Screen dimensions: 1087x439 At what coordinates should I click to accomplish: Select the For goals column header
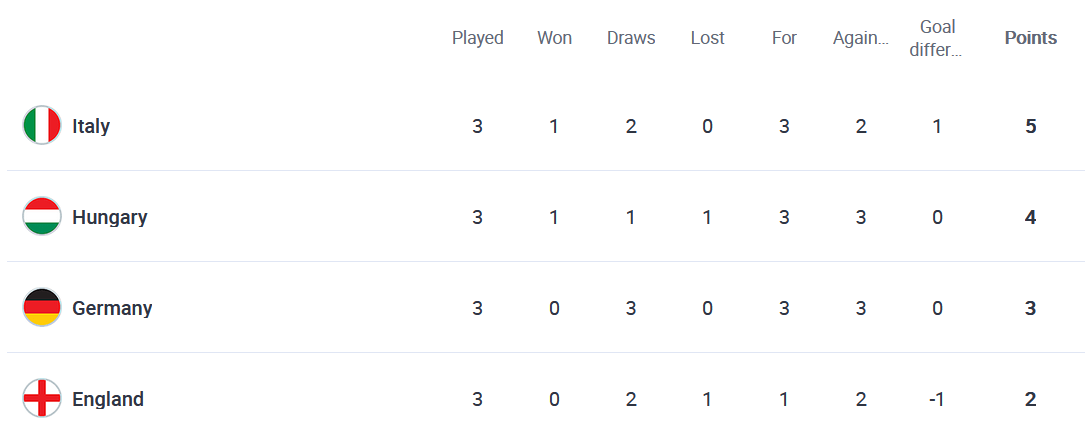(x=784, y=37)
